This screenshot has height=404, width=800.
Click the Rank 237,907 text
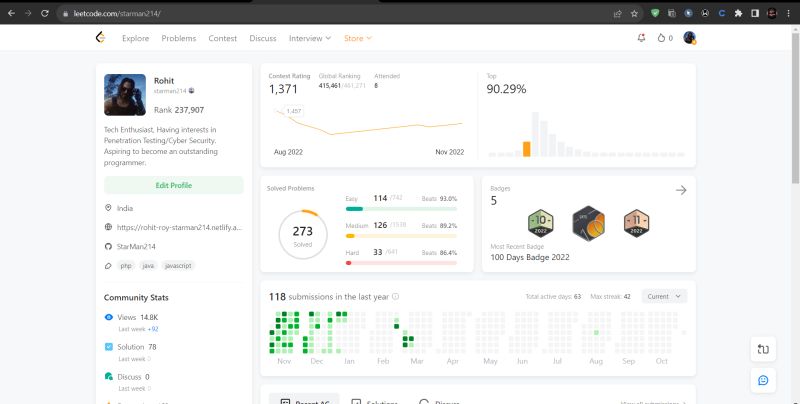click(179, 110)
